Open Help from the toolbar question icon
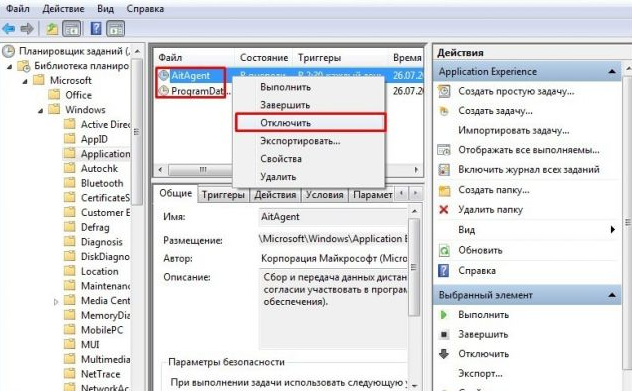Screen dimensions: 632x391 click(x=96, y=29)
